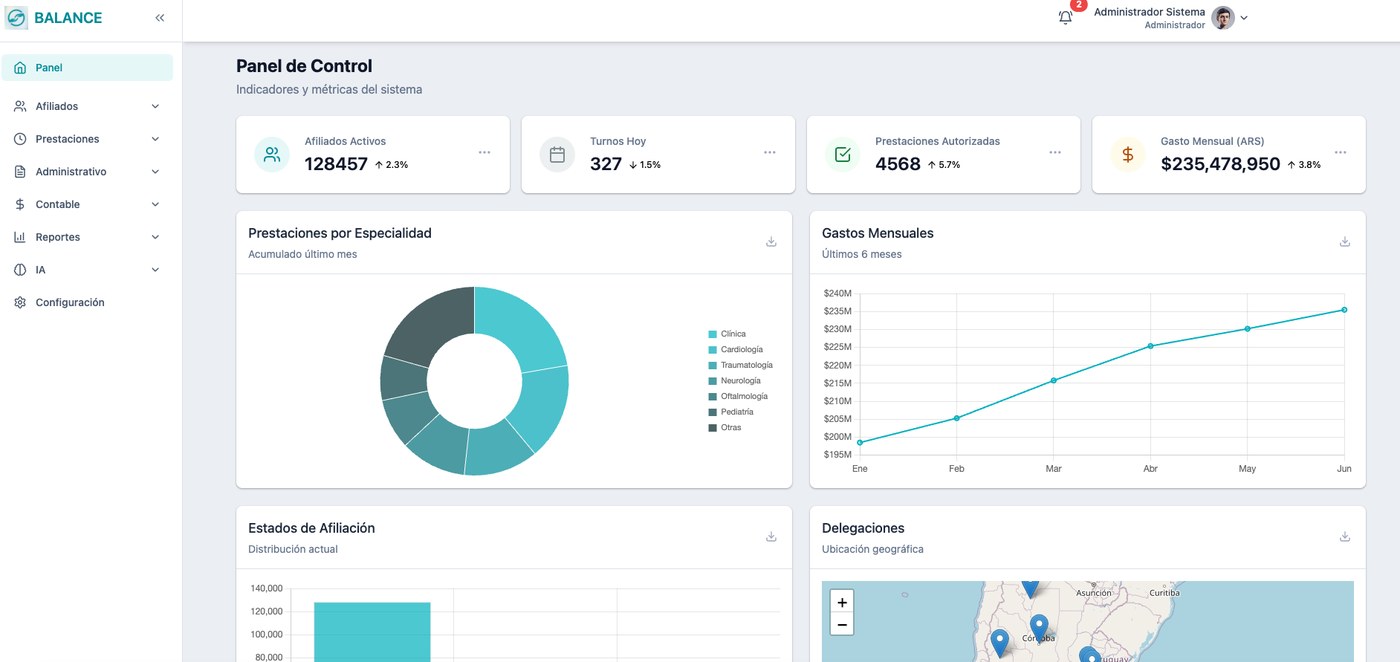Go to Panel in the sidebar
Viewport: 1400px width, 662px height.
(87, 68)
